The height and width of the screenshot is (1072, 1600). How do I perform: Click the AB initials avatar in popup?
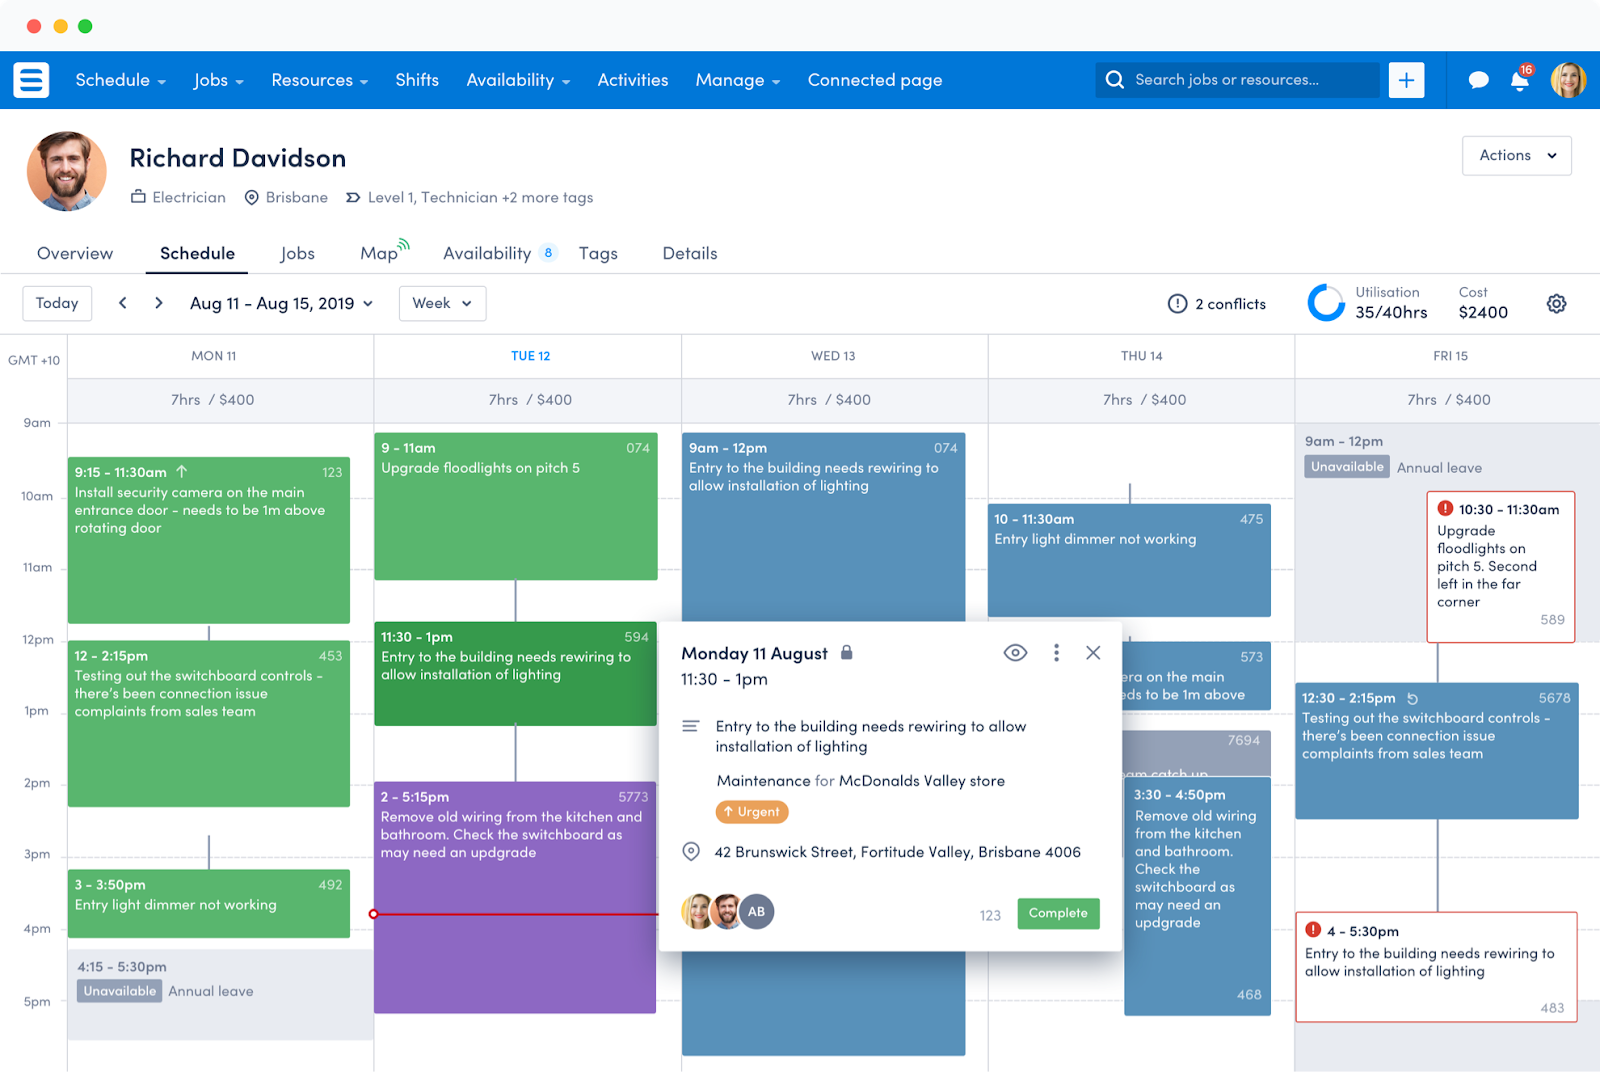(757, 911)
